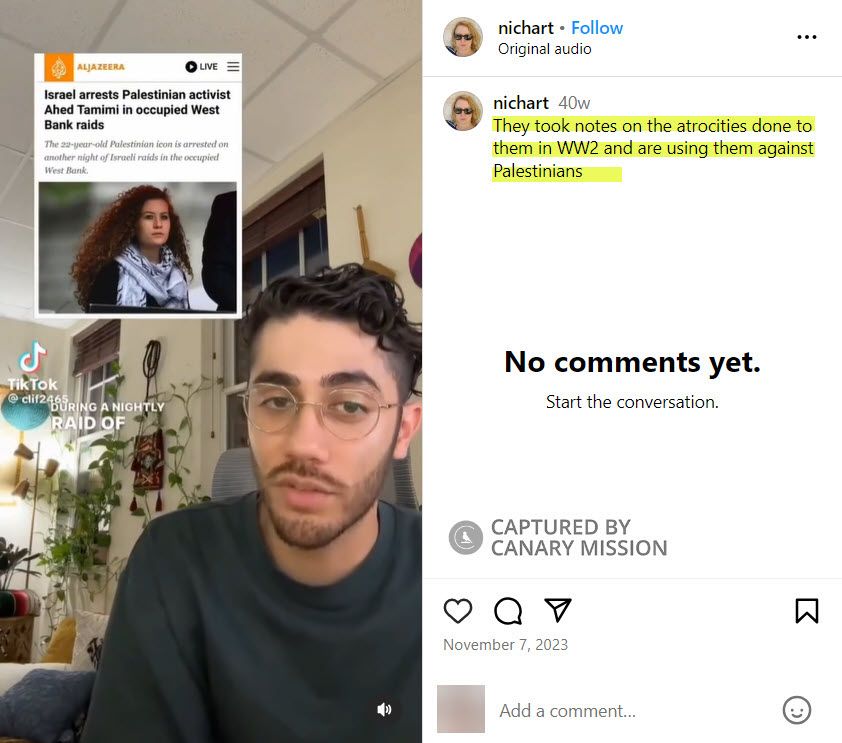The width and height of the screenshot is (842, 743).
Task: Click nichart username in the caption
Action: 520,103
